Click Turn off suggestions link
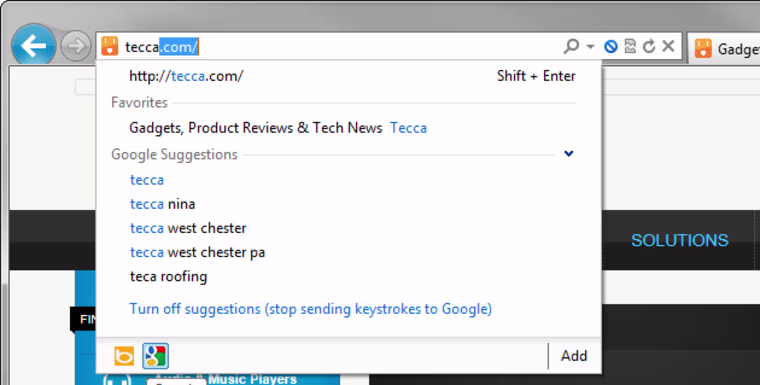Image resolution: width=760 pixels, height=385 pixels. click(310, 309)
